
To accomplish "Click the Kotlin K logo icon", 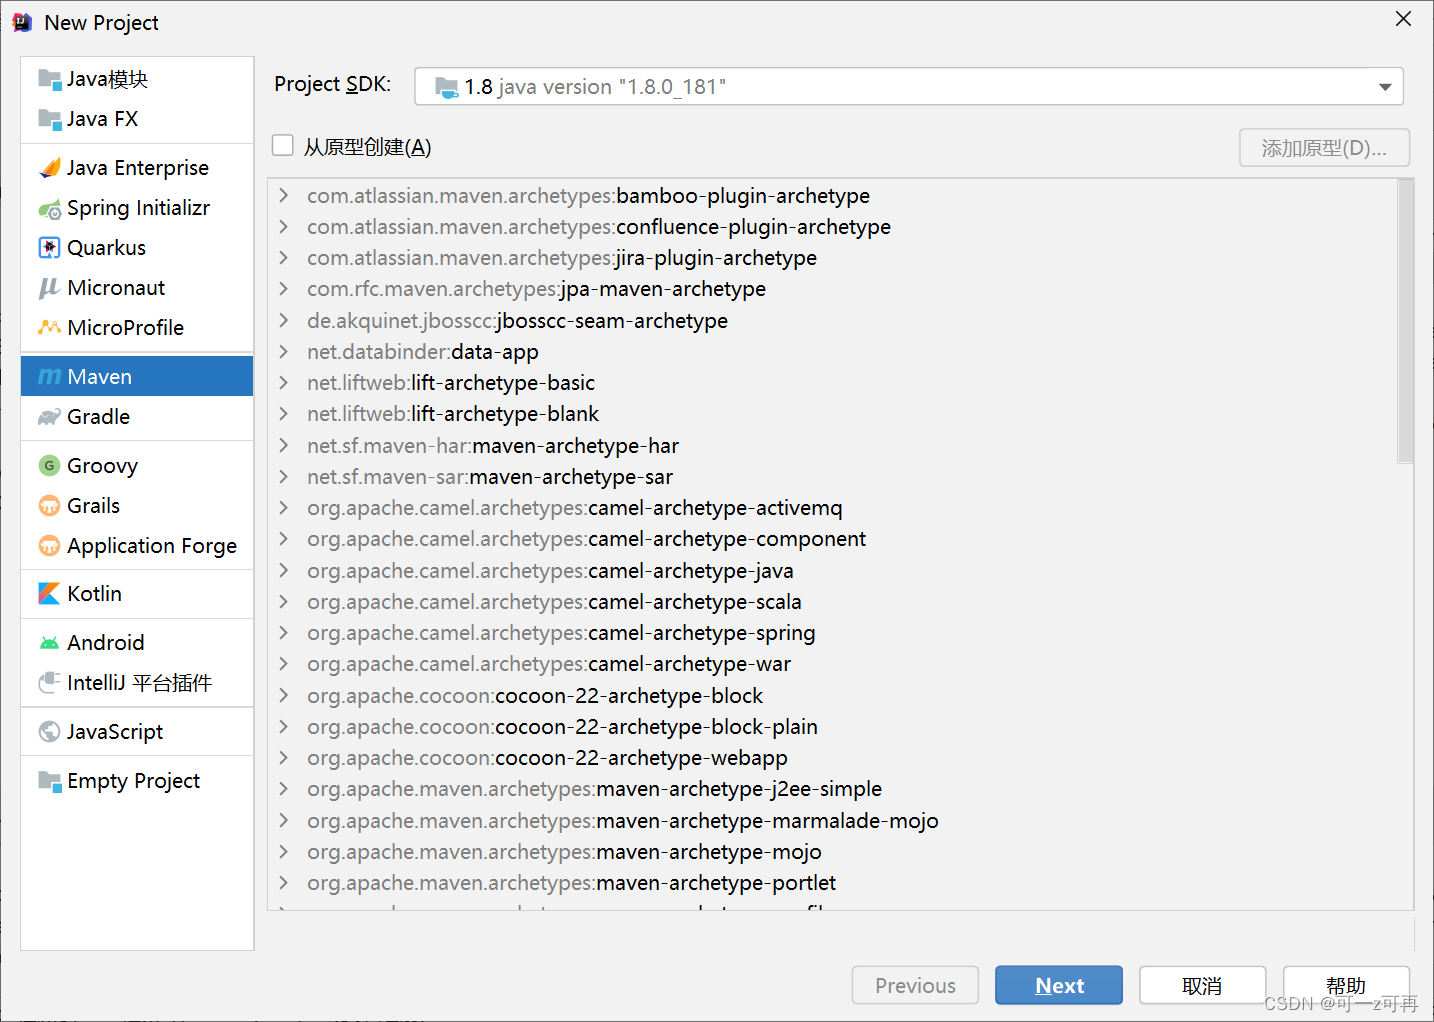I will [x=49, y=594].
